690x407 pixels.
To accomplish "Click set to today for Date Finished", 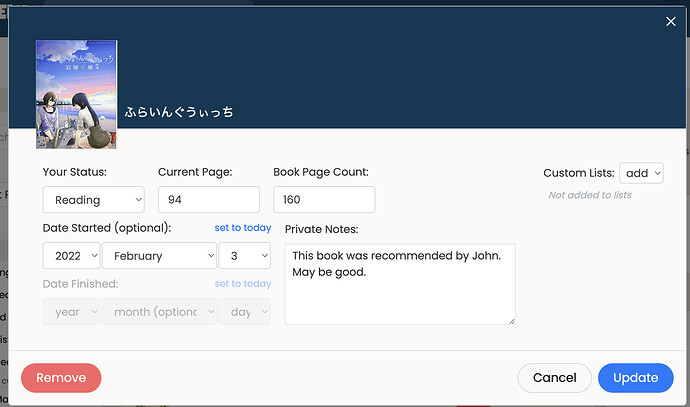I will (x=243, y=284).
